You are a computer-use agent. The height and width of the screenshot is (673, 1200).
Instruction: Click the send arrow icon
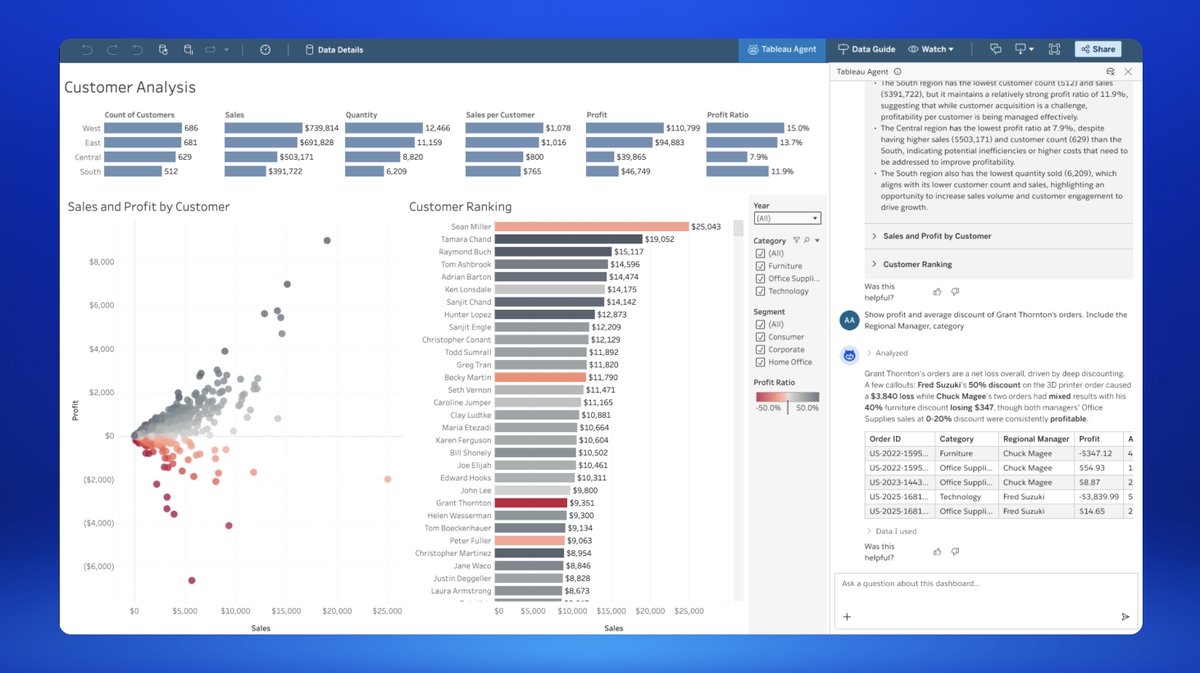[1125, 617]
